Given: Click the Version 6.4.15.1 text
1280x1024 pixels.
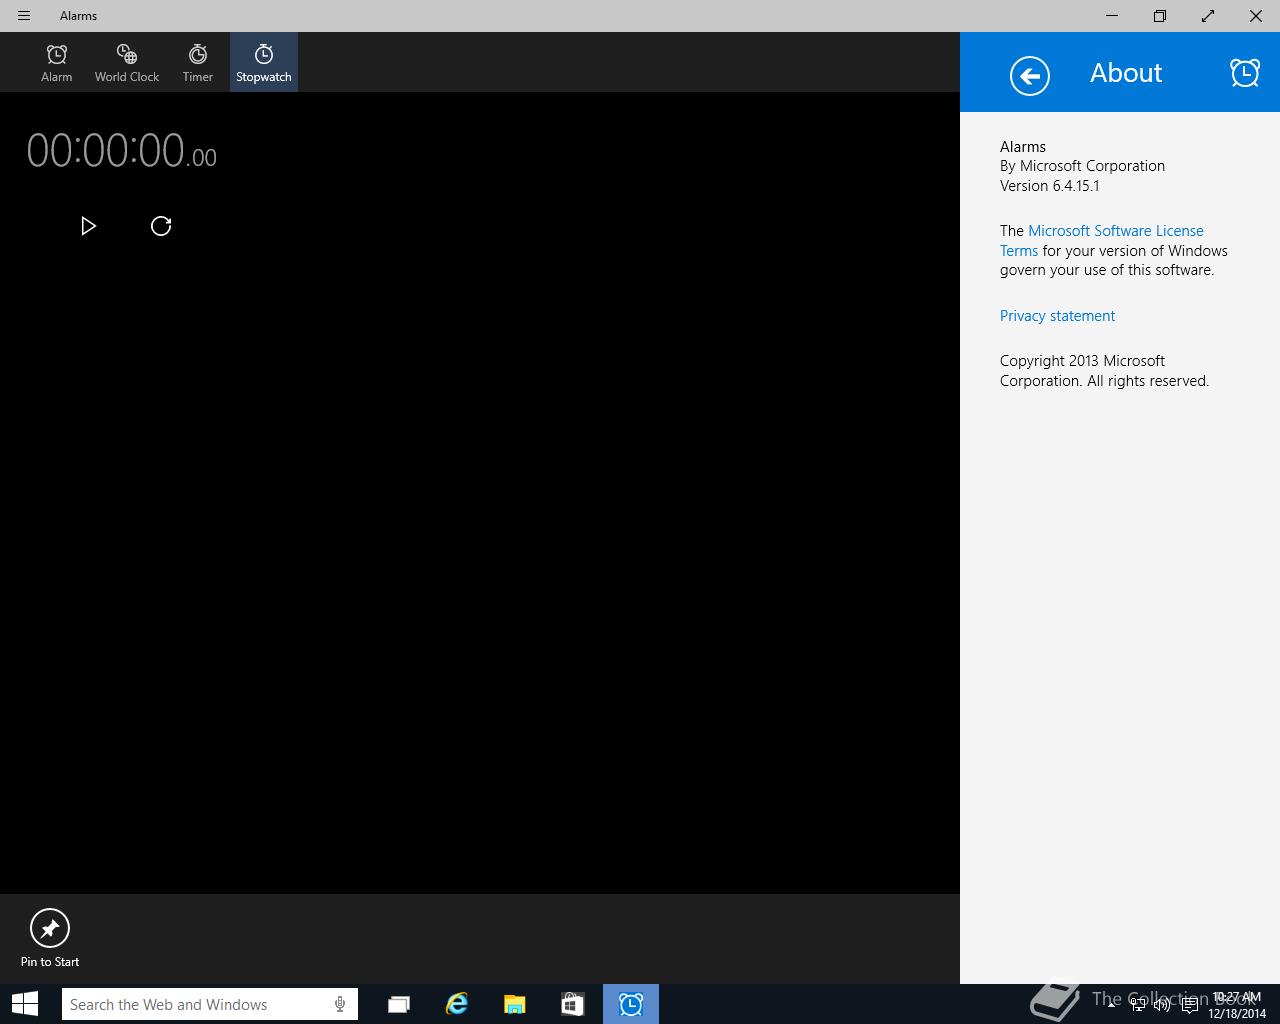Looking at the screenshot, I should tap(1050, 186).
